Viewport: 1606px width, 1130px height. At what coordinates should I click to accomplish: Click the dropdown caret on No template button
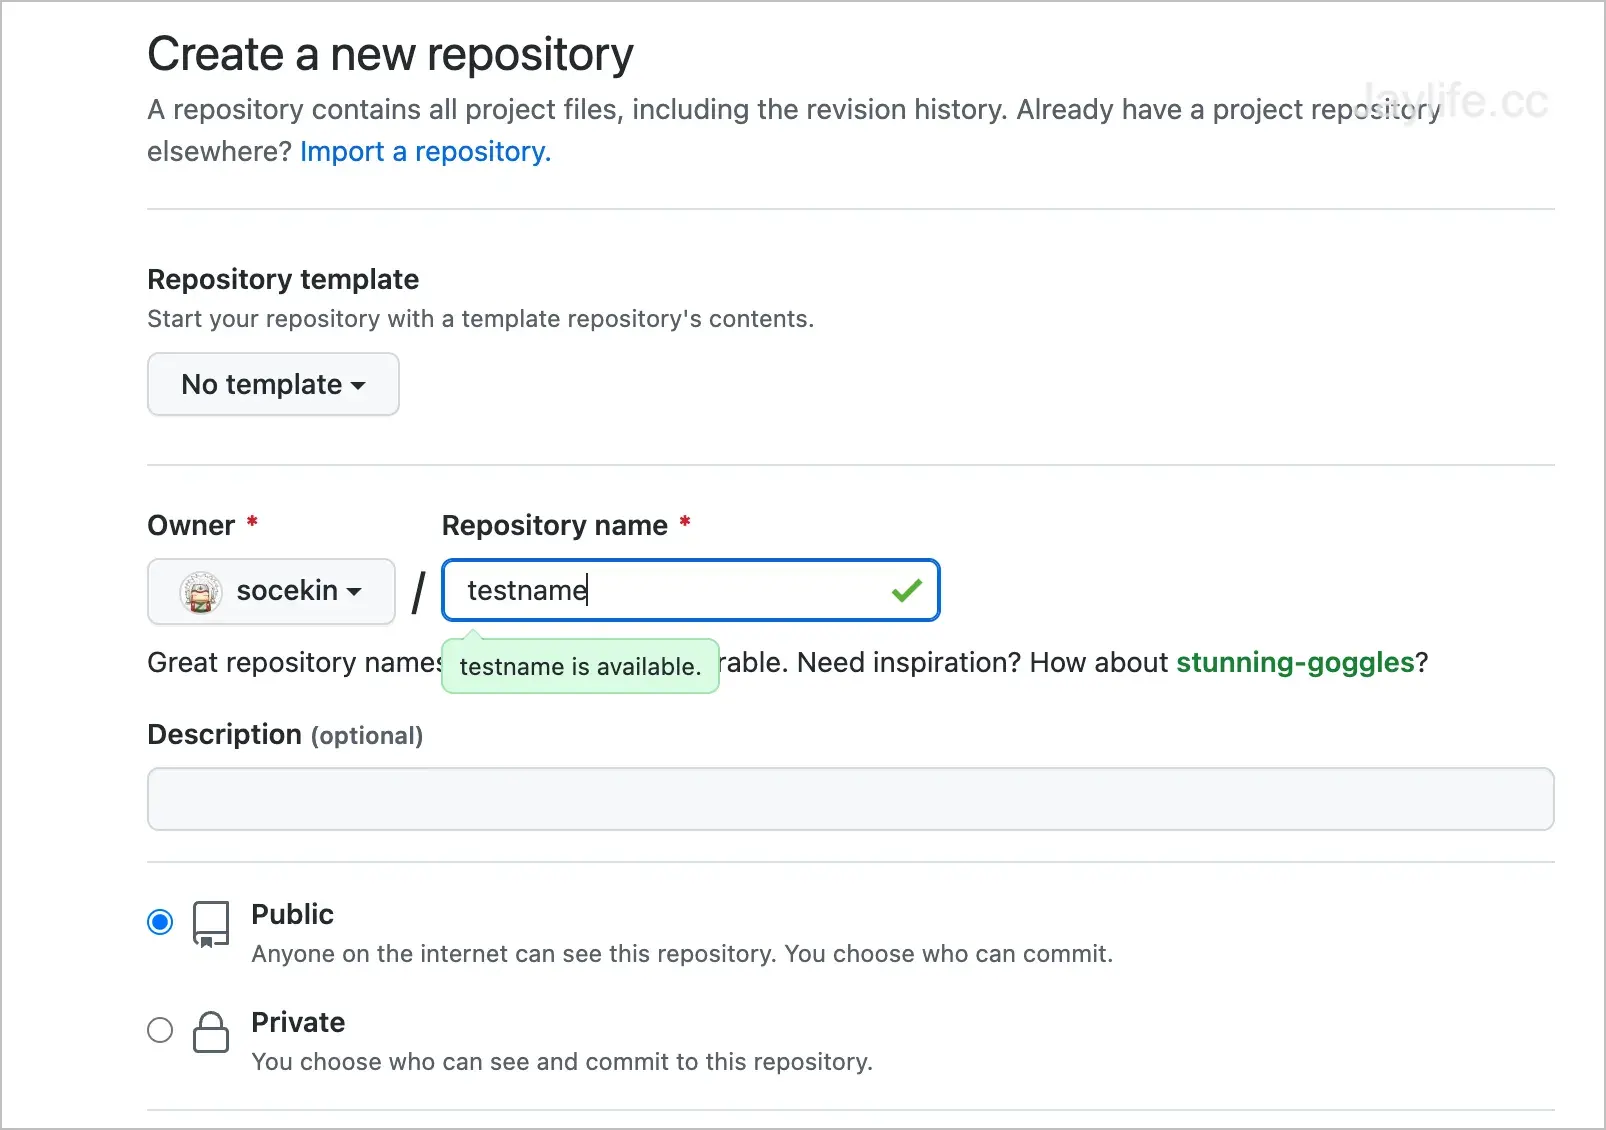pyautogui.click(x=361, y=385)
